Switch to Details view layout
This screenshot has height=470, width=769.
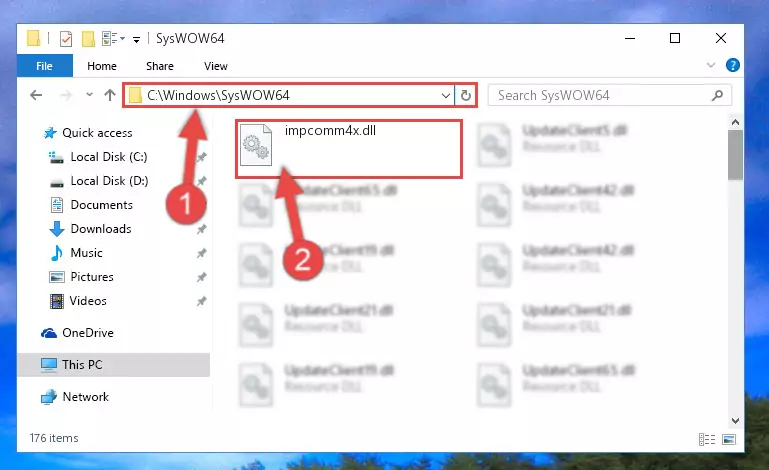707,439
